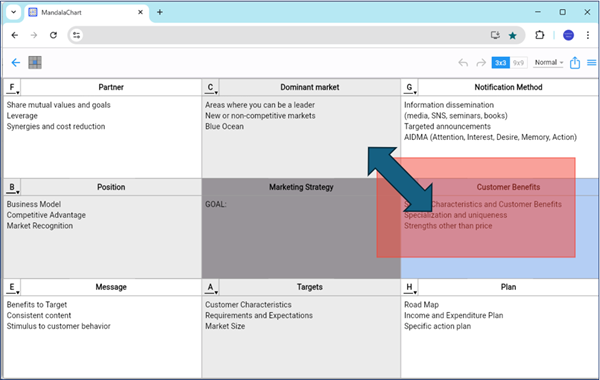600x380 pixels.
Task: Open the tab search chevron button
Action: click(13, 12)
